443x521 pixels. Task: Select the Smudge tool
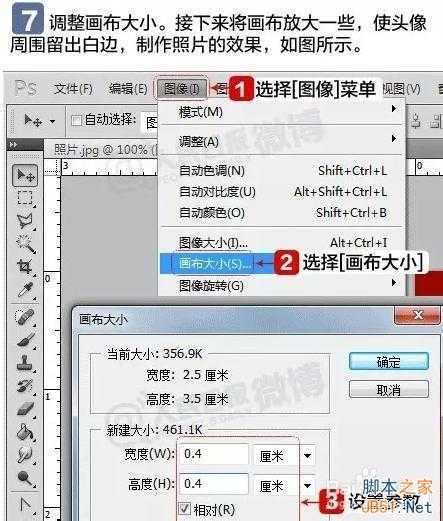click(x=25, y=455)
